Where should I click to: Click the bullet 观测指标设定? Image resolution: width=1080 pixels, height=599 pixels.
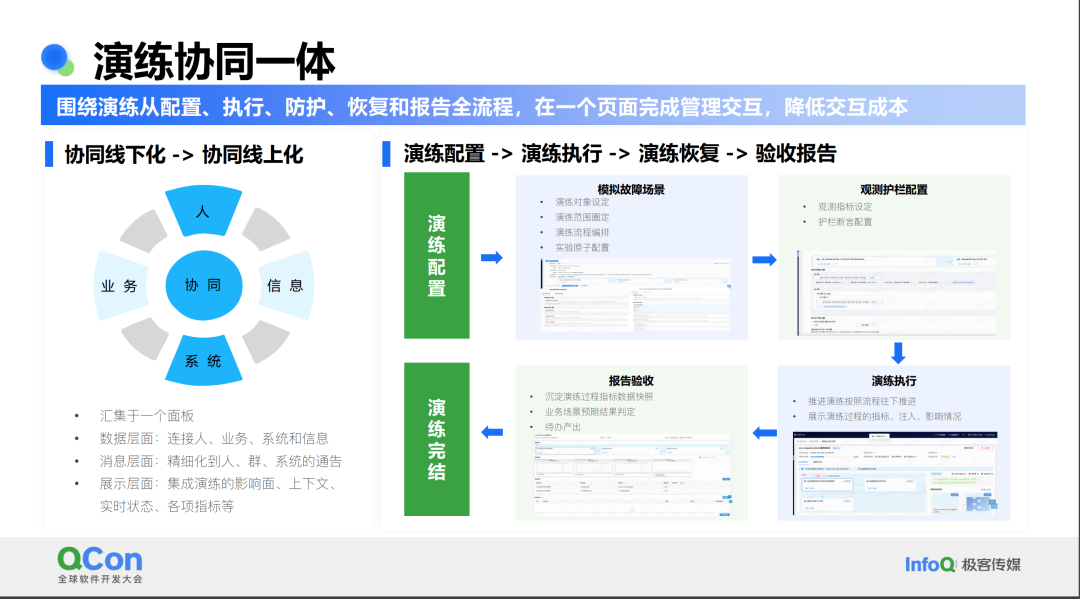845,207
